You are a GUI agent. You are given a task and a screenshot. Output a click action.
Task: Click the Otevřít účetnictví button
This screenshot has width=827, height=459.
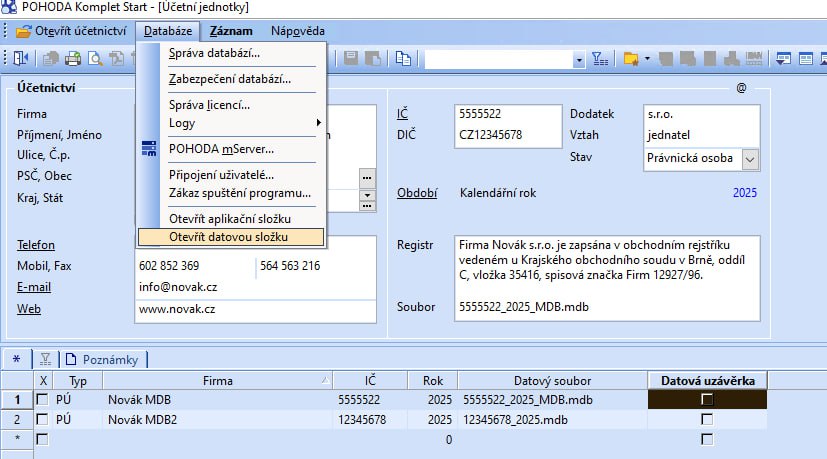(x=71, y=31)
